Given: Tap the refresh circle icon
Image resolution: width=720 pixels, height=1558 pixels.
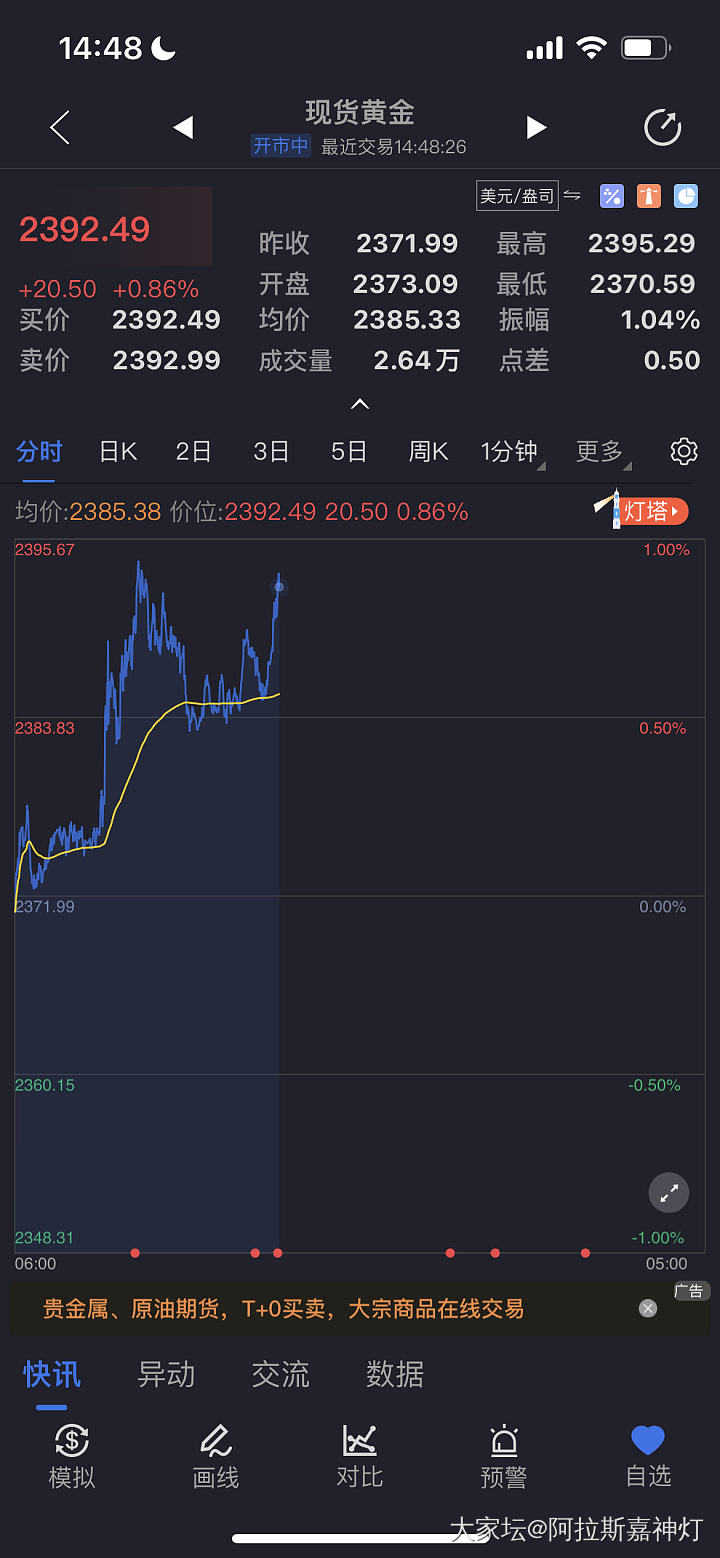Looking at the screenshot, I should (x=662, y=127).
